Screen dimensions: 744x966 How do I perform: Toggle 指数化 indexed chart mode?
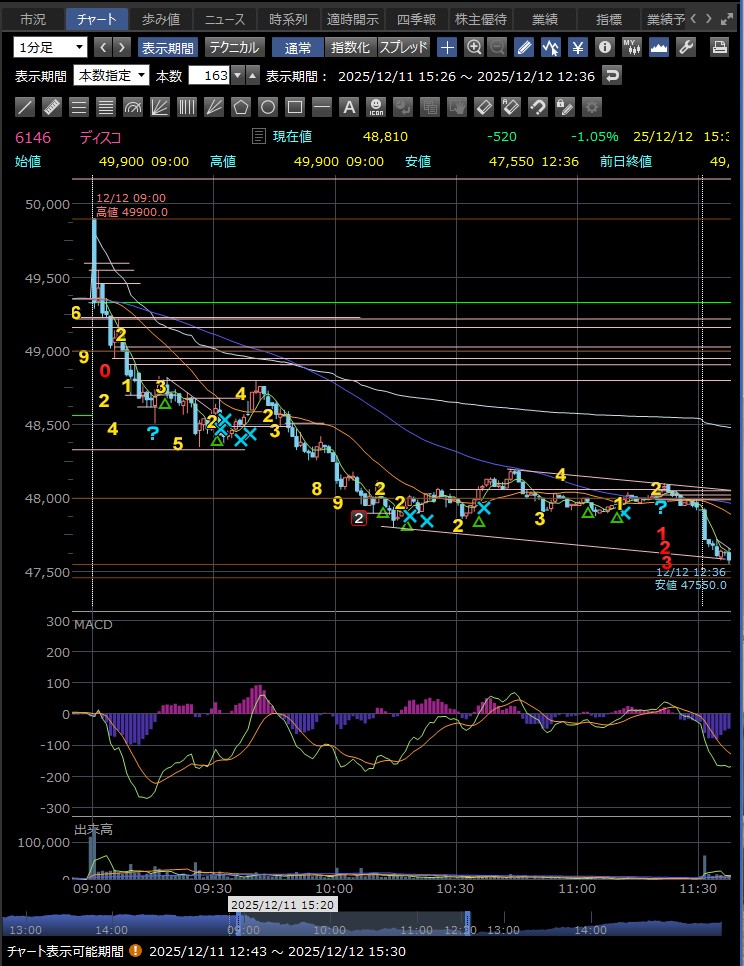point(350,47)
